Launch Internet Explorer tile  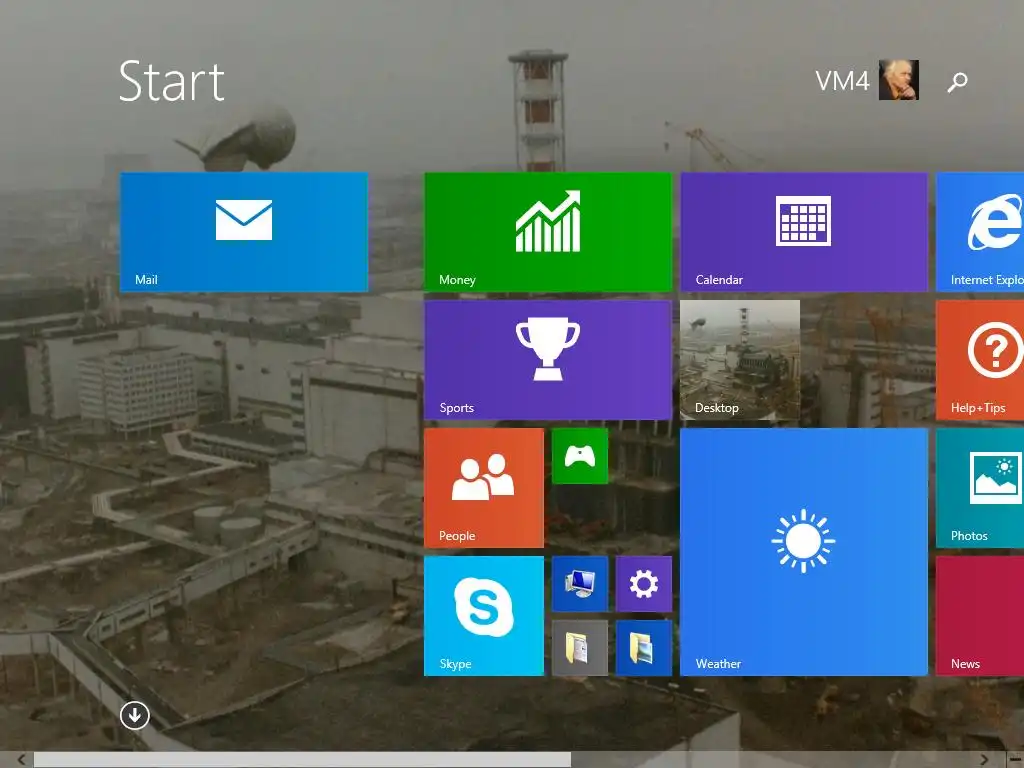coord(980,232)
